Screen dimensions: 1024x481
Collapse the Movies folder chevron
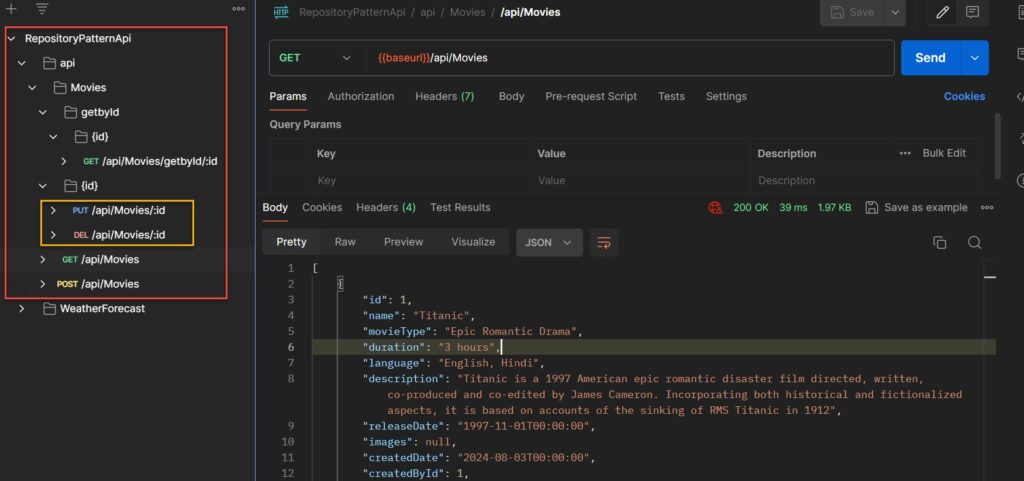(32, 87)
